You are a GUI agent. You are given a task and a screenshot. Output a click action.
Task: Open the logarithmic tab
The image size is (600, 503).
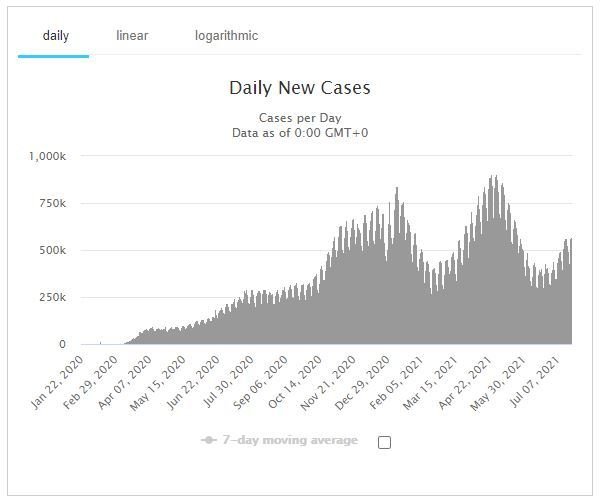[x=226, y=36]
